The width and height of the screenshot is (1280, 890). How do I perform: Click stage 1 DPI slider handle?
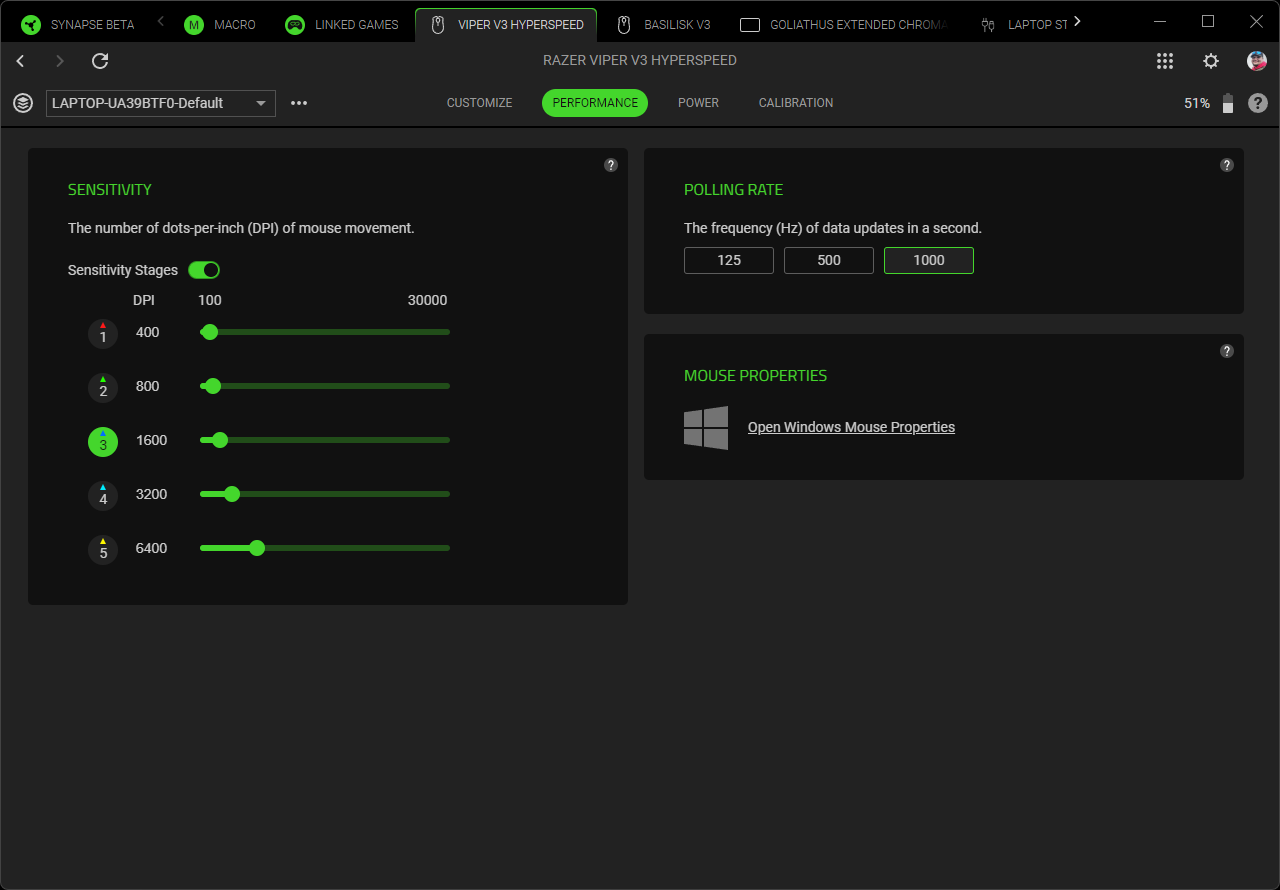[x=209, y=332]
